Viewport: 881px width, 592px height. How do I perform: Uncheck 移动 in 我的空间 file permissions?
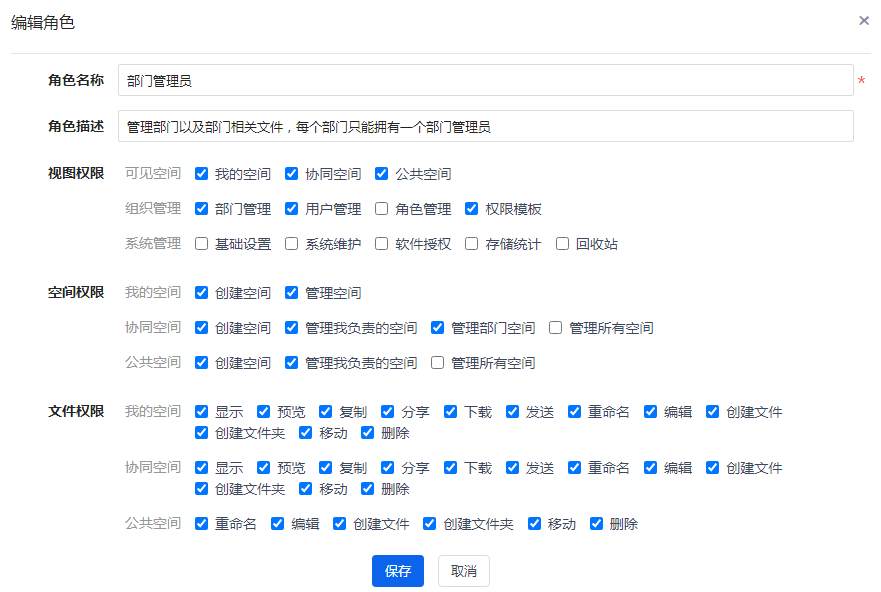[x=305, y=432]
